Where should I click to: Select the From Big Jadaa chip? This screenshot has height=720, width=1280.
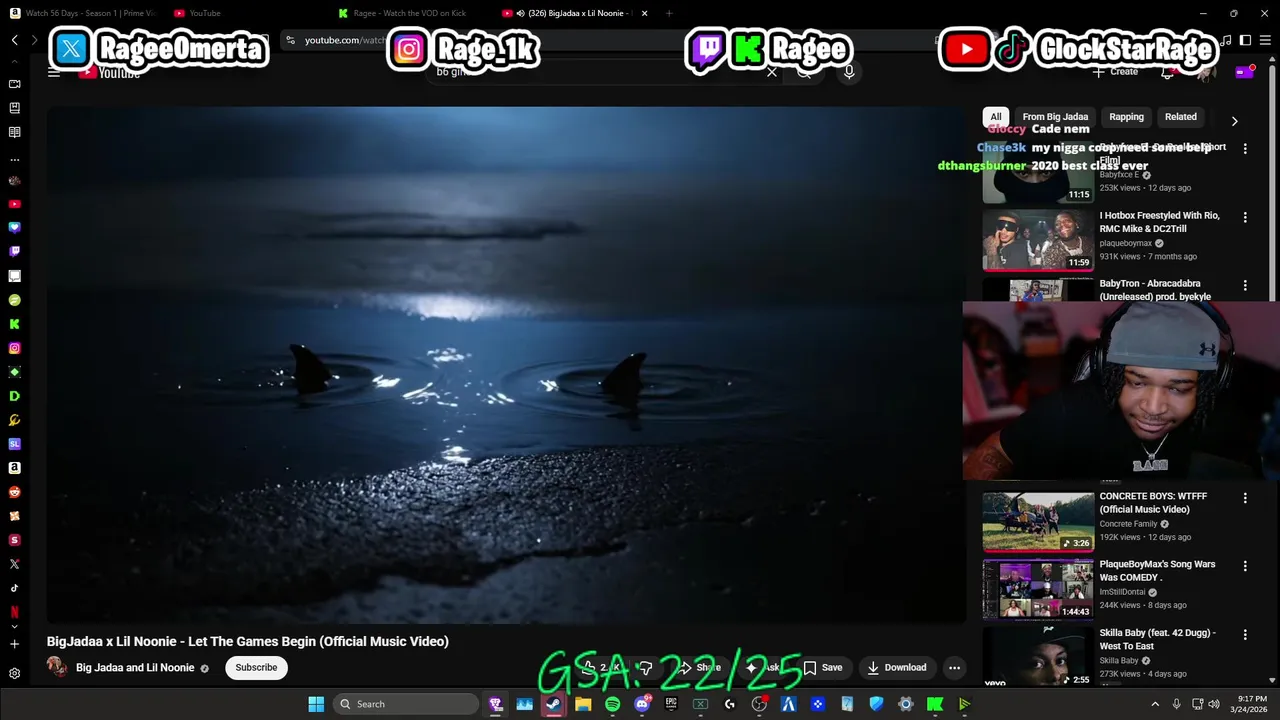pos(1055,117)
